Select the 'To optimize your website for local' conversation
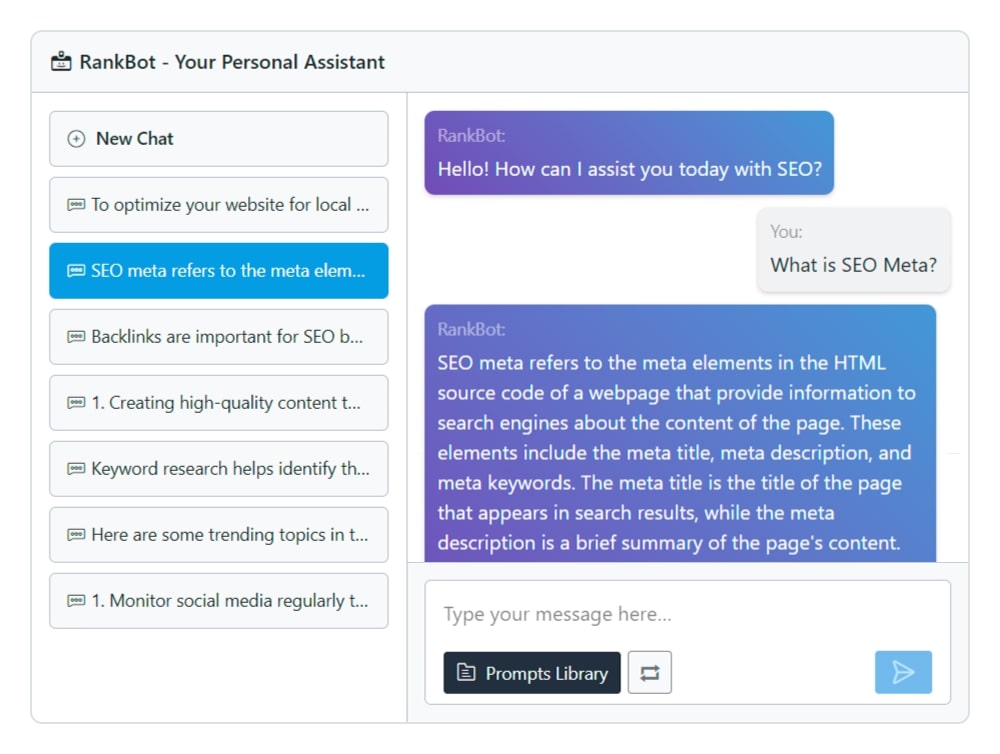 218,204
